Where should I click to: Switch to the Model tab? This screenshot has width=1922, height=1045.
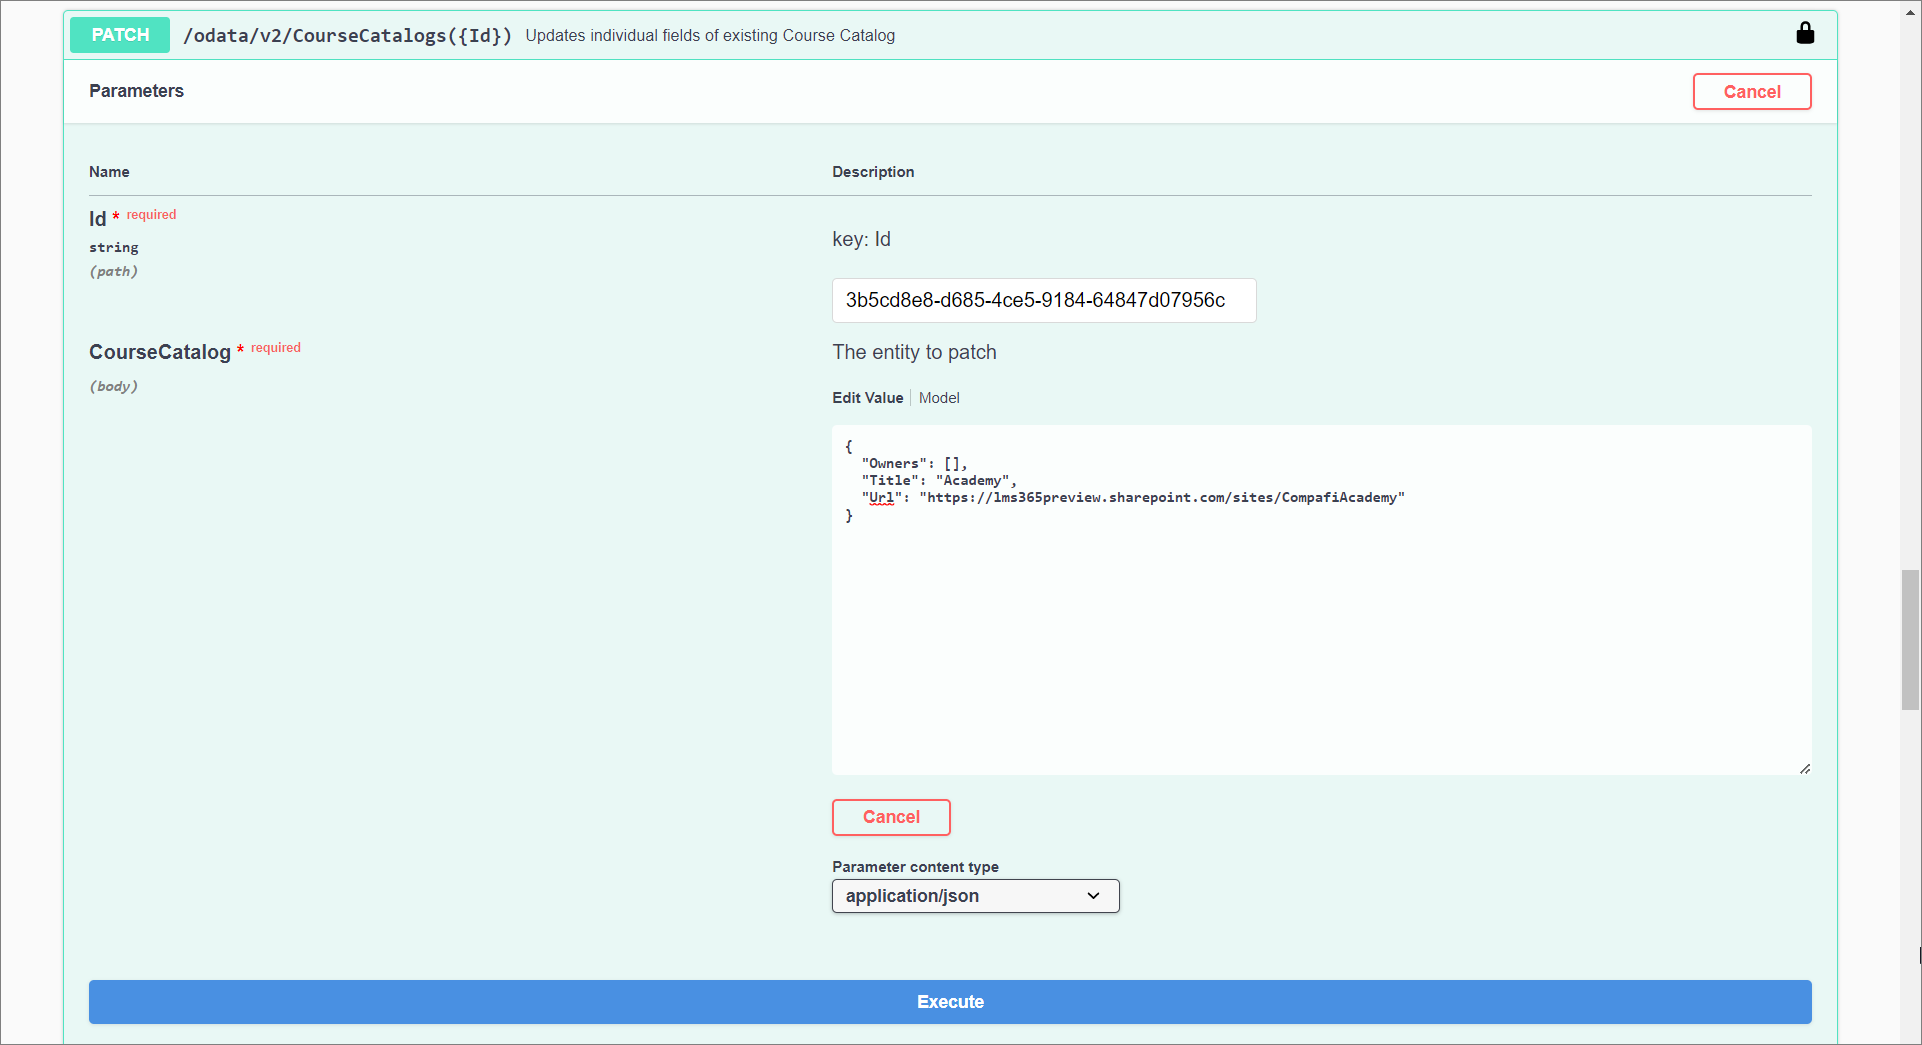click(x=938, y=398)
